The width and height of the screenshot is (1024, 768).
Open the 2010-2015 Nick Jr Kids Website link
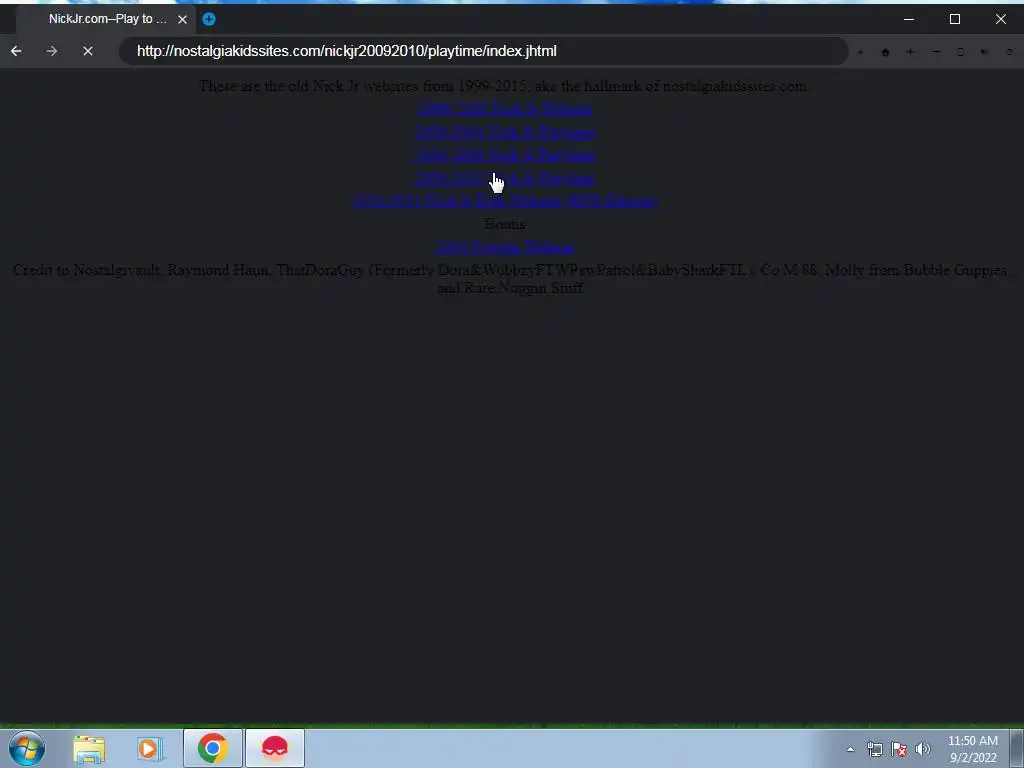[505, 201]
